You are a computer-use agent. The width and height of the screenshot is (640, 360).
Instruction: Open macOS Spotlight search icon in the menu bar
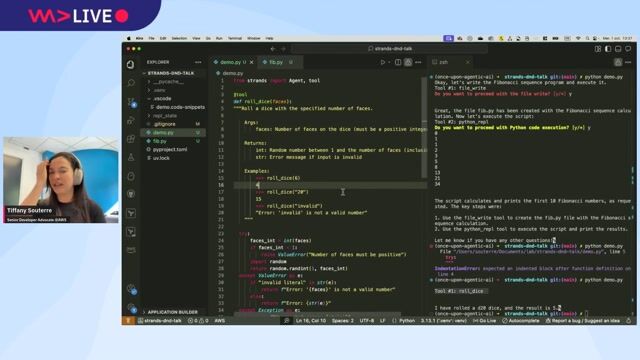point(587,38)
